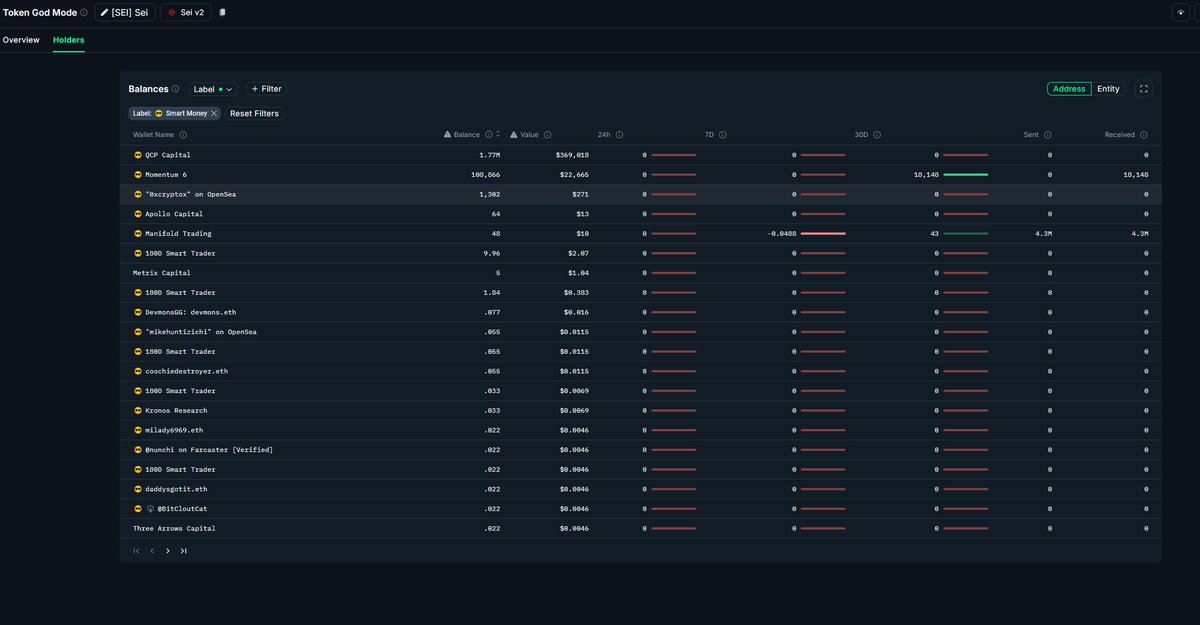Image resolution: width=1200 pixels, height=625 pixels.
Task: Open coochiedestroyer.eth wallet
Action: pos(186,371)
